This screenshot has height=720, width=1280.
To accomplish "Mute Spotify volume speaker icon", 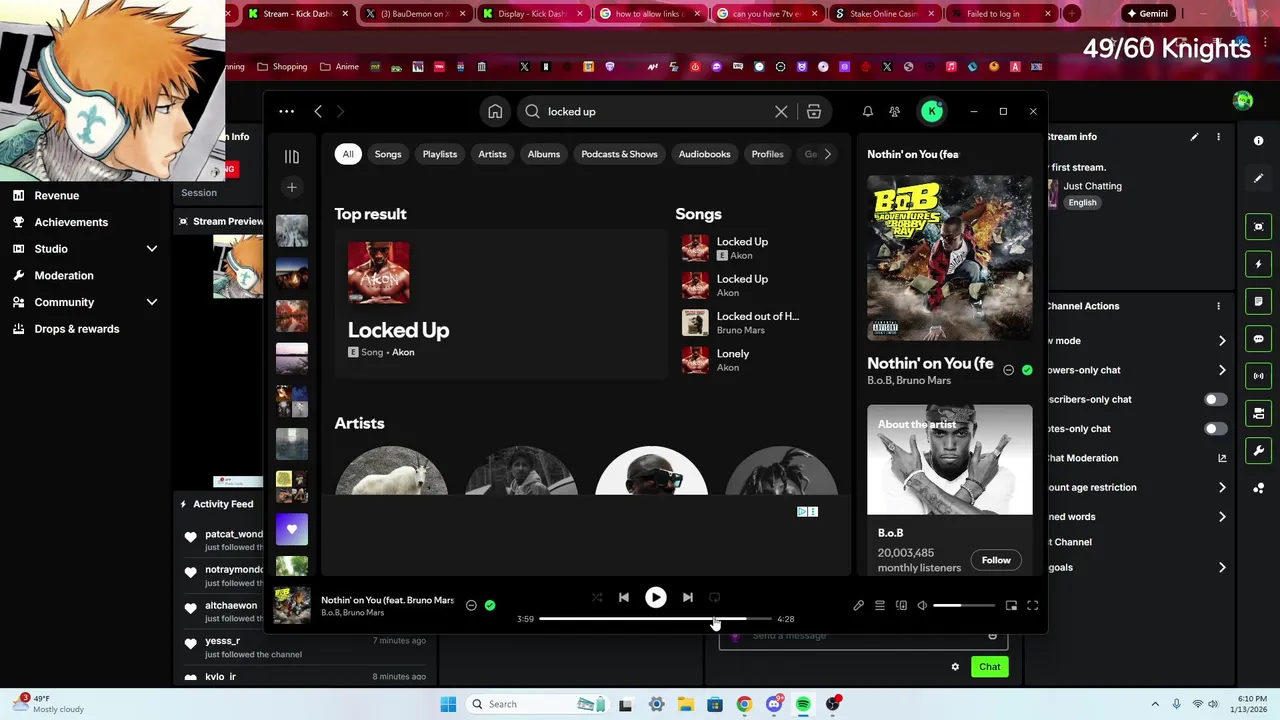I will 922,605.
